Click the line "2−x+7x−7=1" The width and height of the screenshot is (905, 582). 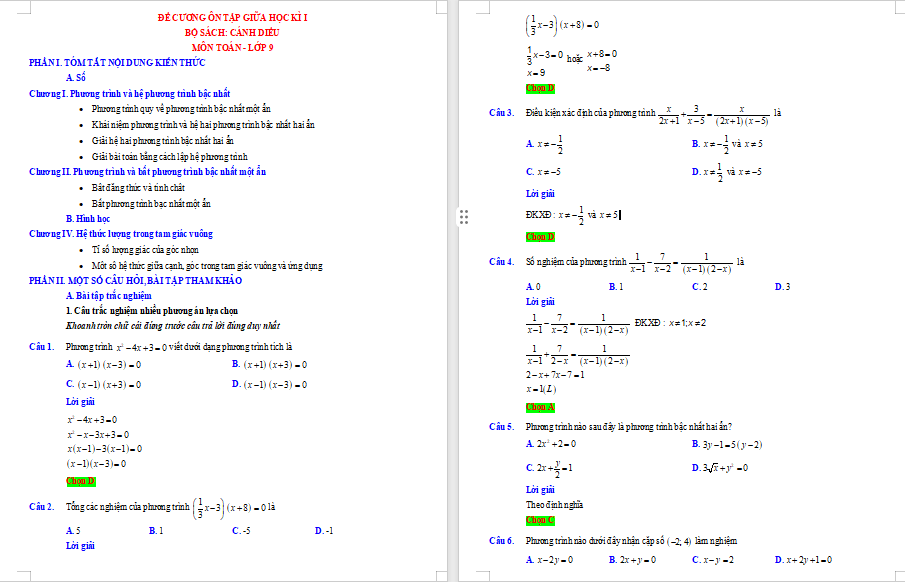coord(555,375)
